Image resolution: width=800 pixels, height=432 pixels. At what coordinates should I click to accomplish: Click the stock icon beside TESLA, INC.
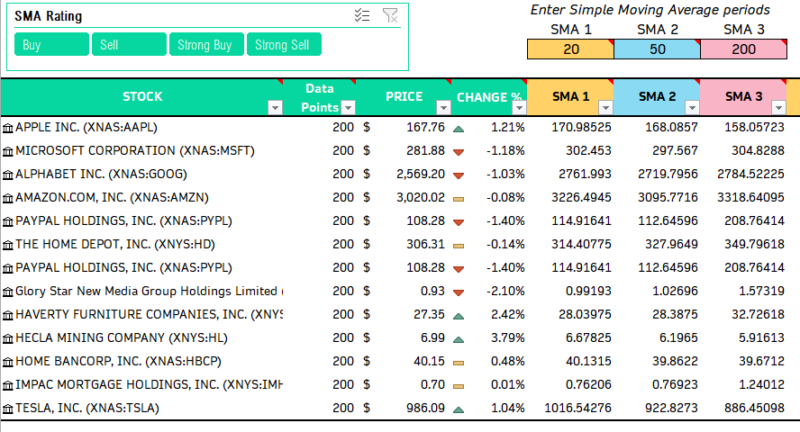coord(8,409)
